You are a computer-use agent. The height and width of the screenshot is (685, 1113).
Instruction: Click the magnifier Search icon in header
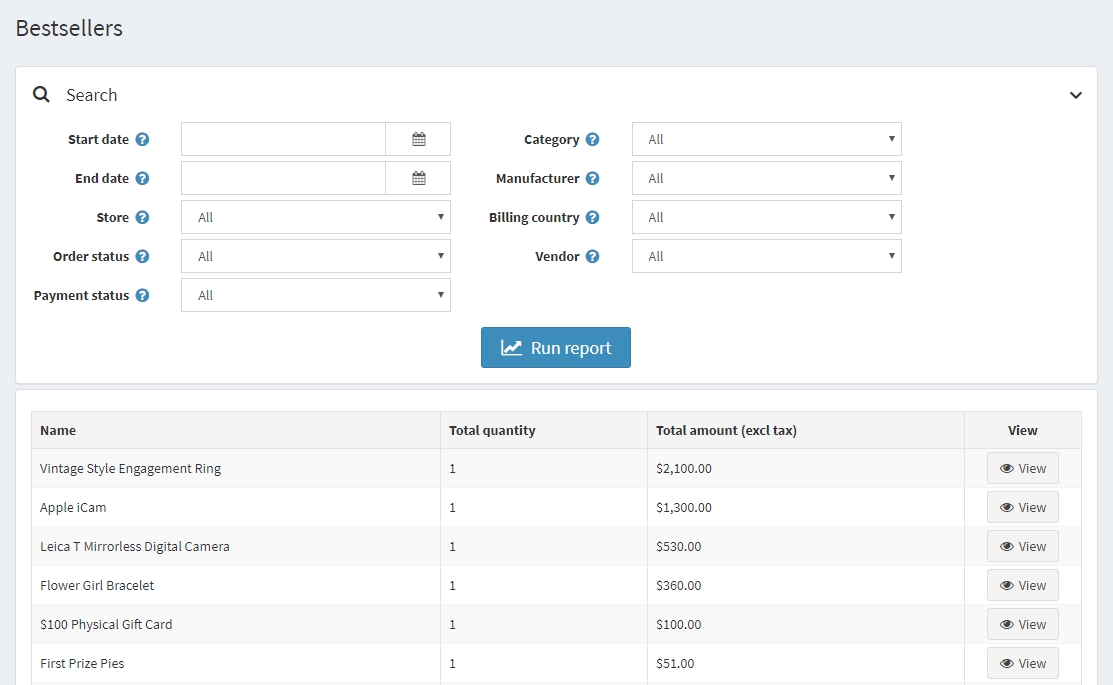pyautogui.click(x=41, y=95)
